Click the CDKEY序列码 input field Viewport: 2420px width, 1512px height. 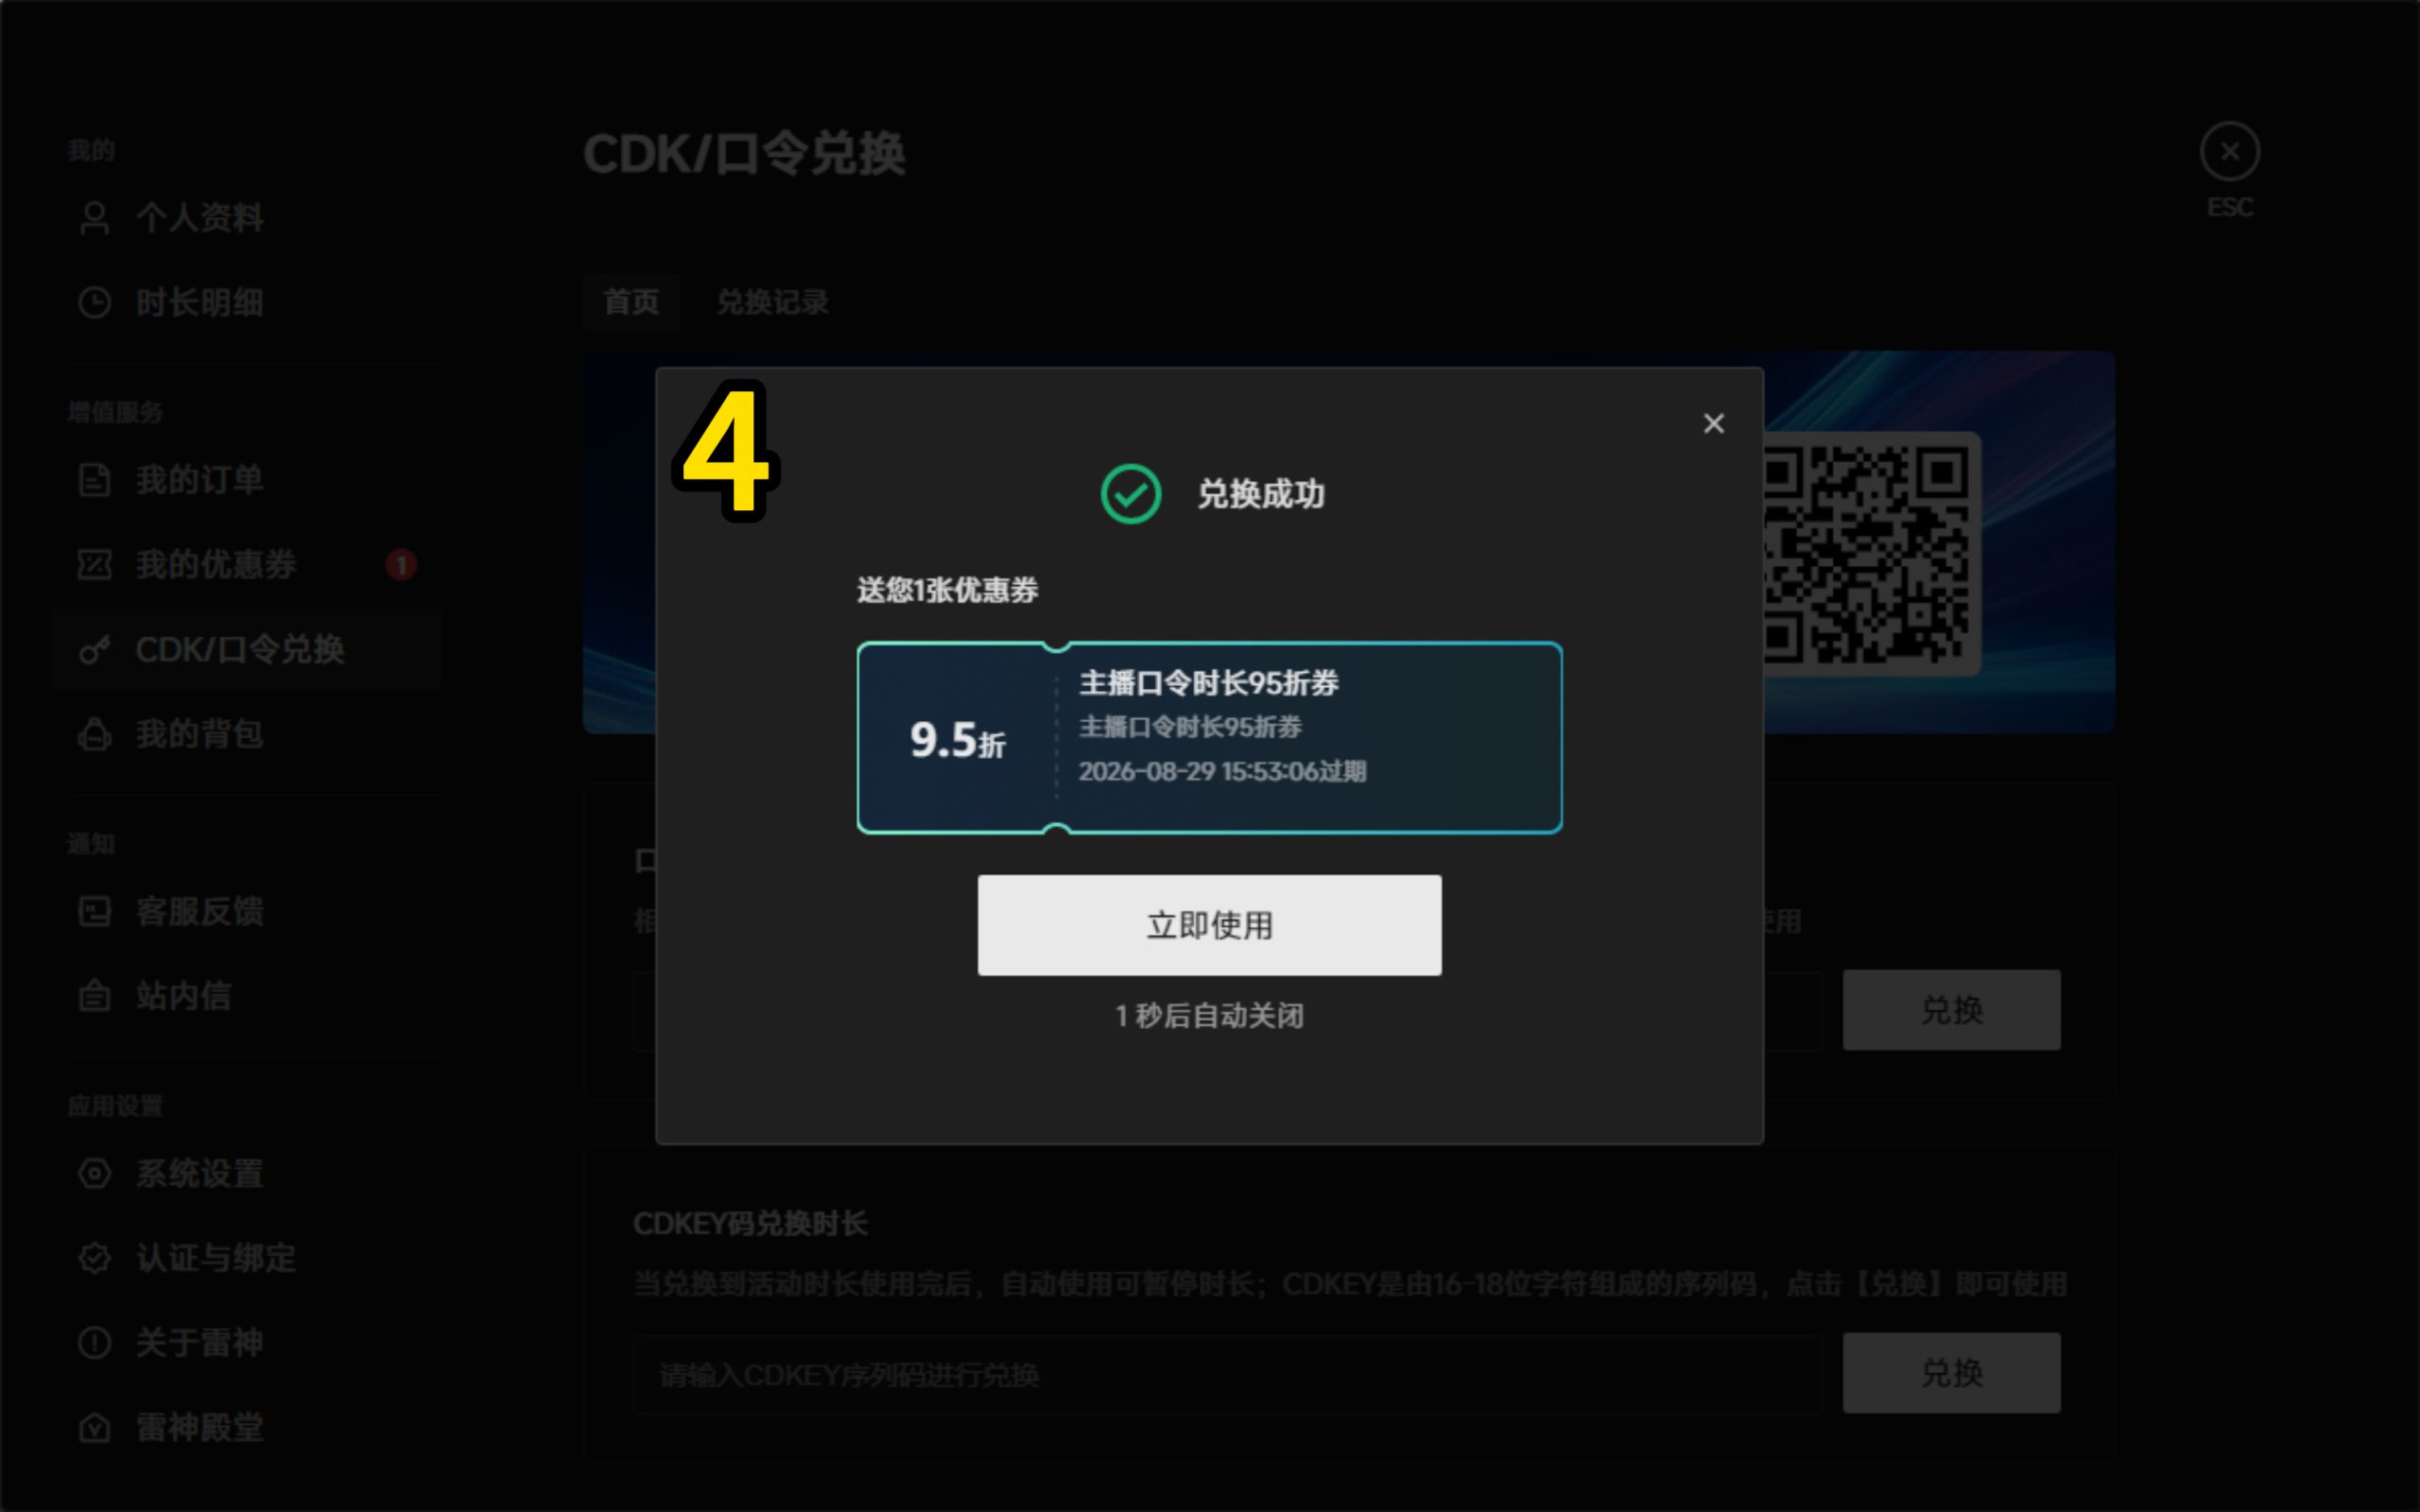tap(1227, 1375)
